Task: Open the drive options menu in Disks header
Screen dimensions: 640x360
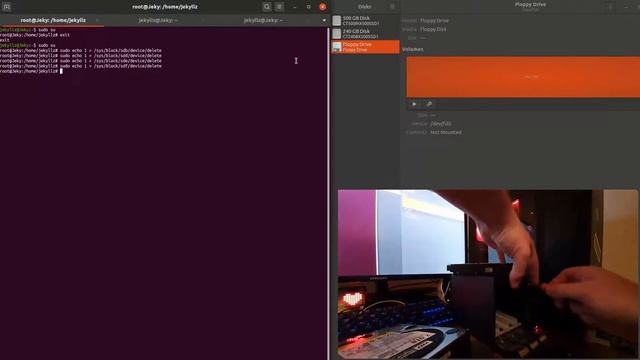Action: tap(611, 7)
